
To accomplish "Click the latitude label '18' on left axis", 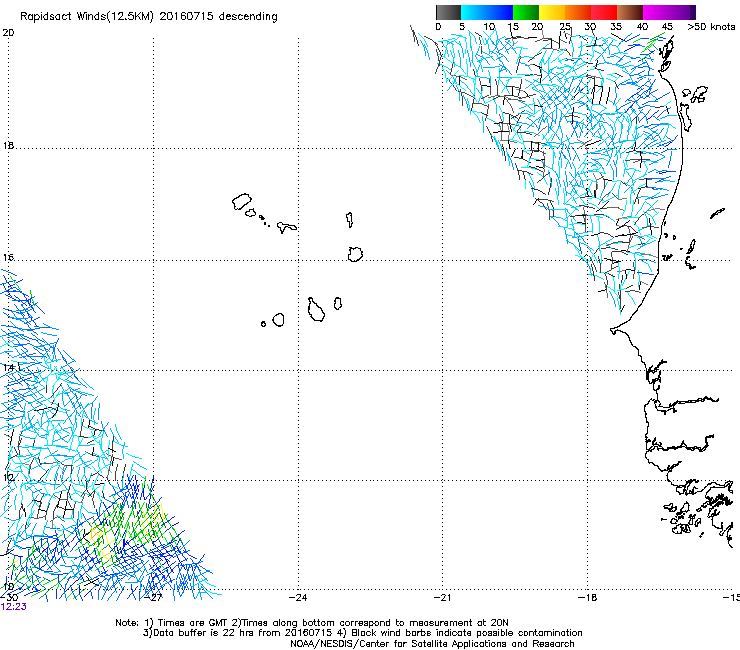I will 8,145.
